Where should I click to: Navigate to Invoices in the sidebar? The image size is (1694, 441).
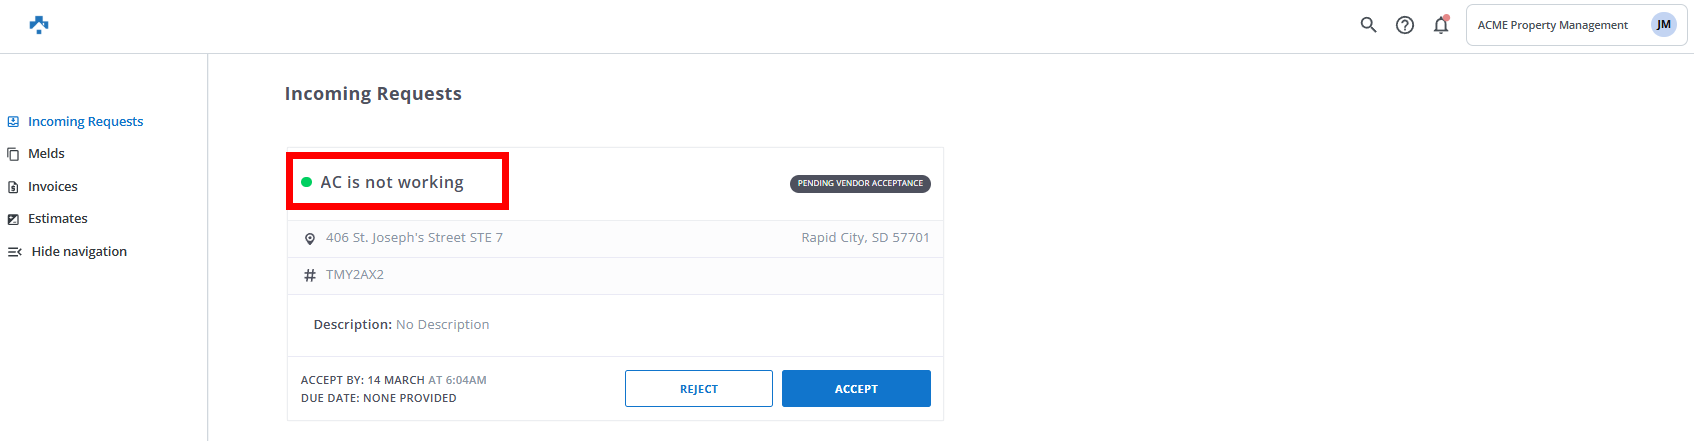(x=52, y=187)
